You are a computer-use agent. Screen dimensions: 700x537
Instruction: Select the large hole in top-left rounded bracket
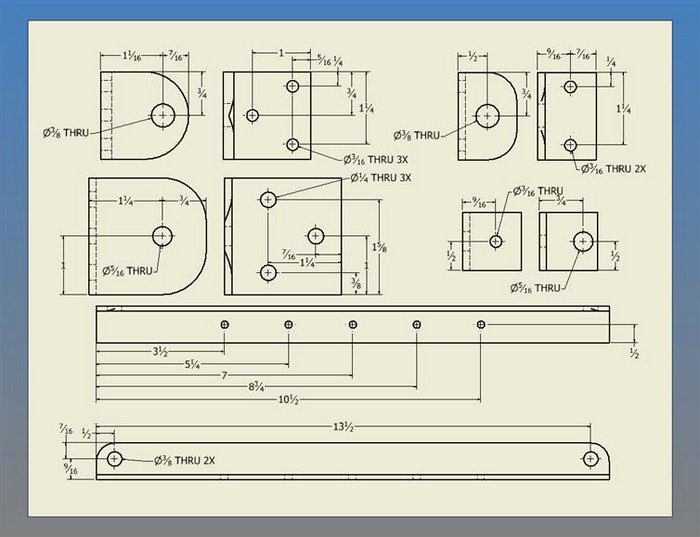(163, 115)
